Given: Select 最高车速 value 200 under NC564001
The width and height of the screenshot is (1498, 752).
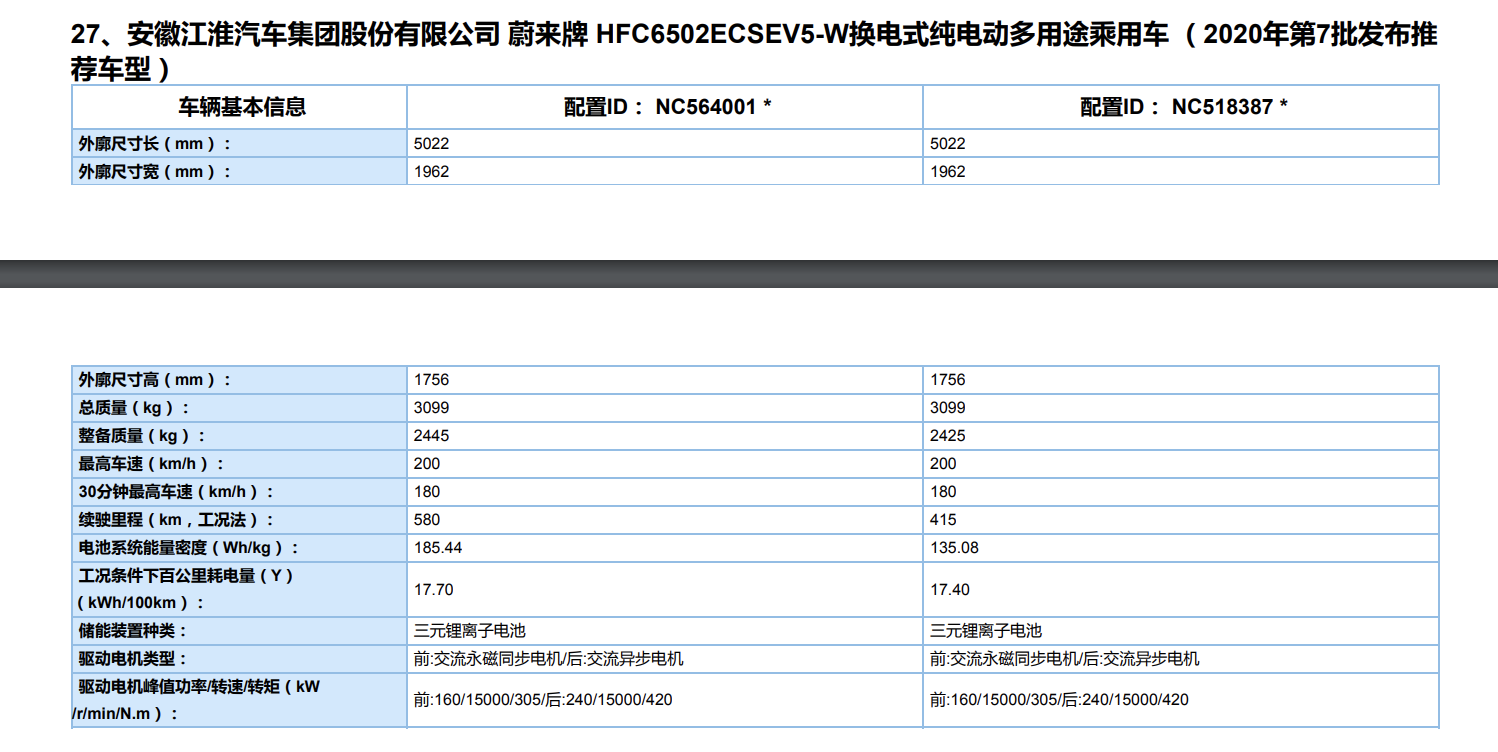Looking at the screenshot, I should [427, 464].
